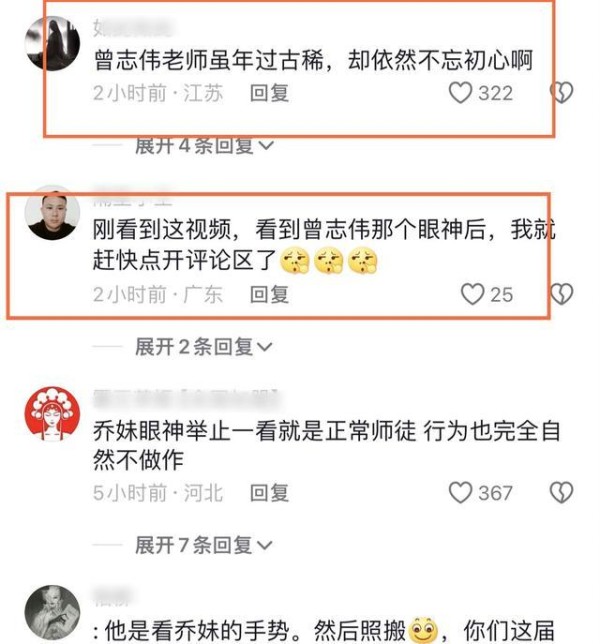This screenshot has width=600, height=644.
Task: Like the comment with 322 likes
Action: tap(460, 93)
